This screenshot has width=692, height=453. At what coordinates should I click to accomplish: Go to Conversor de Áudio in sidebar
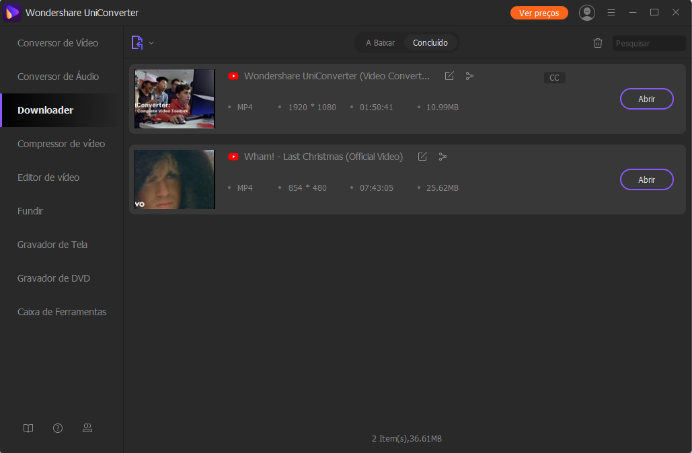[60, 77]
